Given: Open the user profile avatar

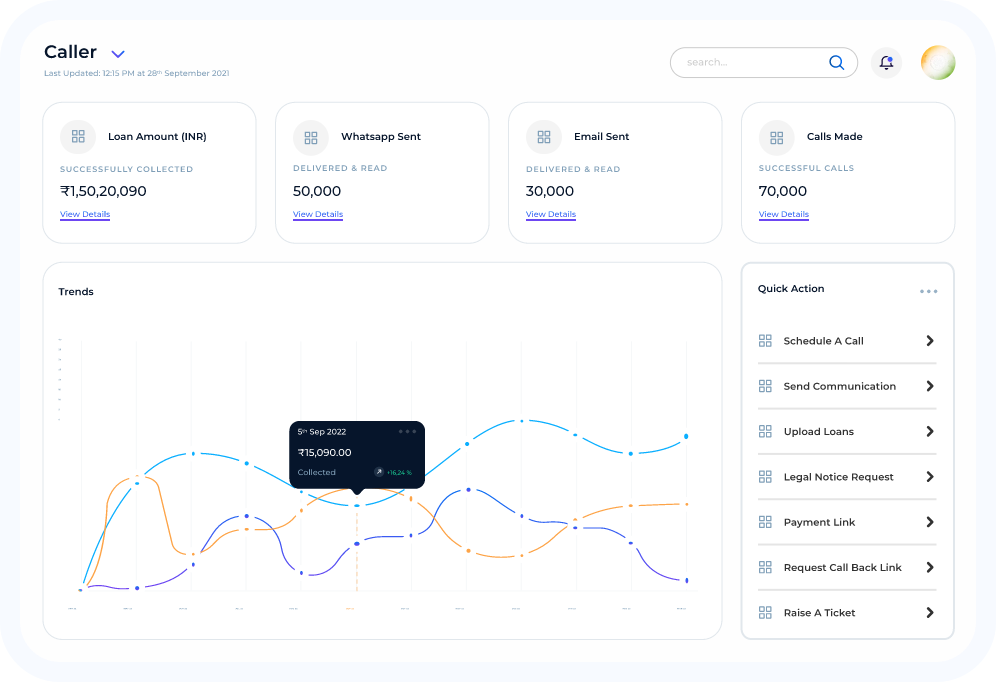Looking at the screenshot, I should [937, 63].
